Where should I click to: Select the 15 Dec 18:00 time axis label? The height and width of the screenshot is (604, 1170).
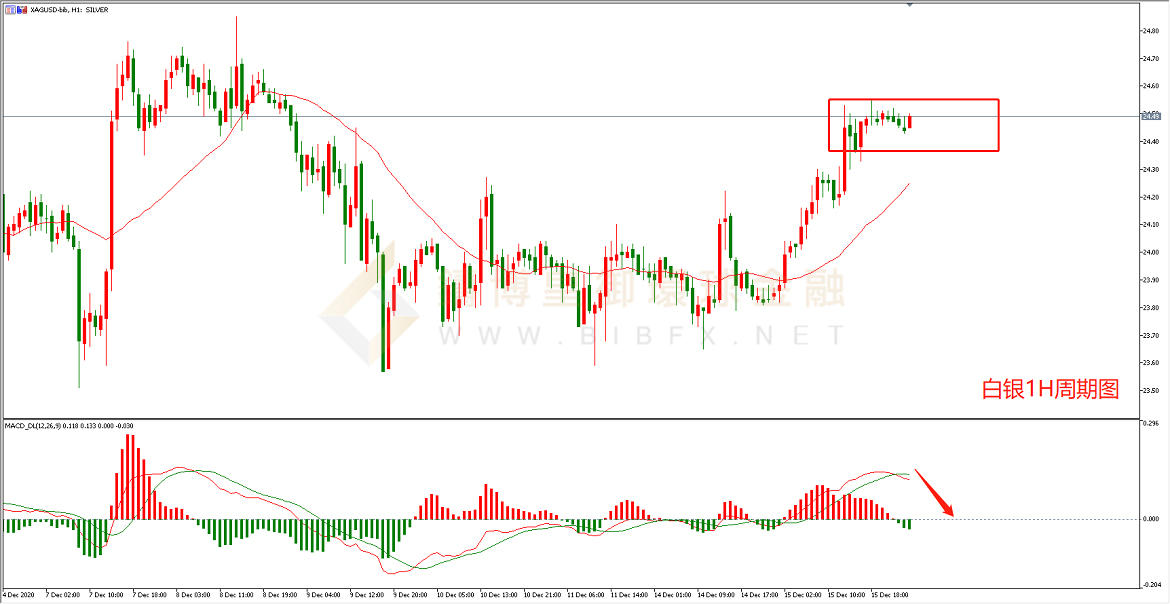(x=891, y=594)
